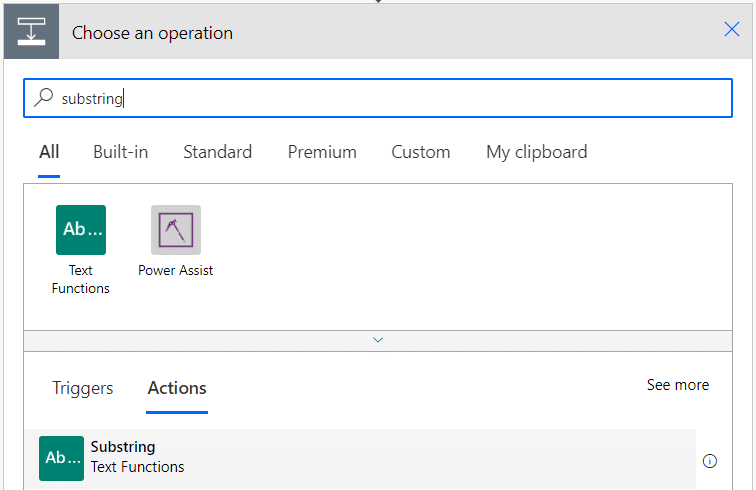Image resolution: width=756 pixels, height=490 pixels.
Task: Select the green Text Functions connector tile
Action: (81, 230)
